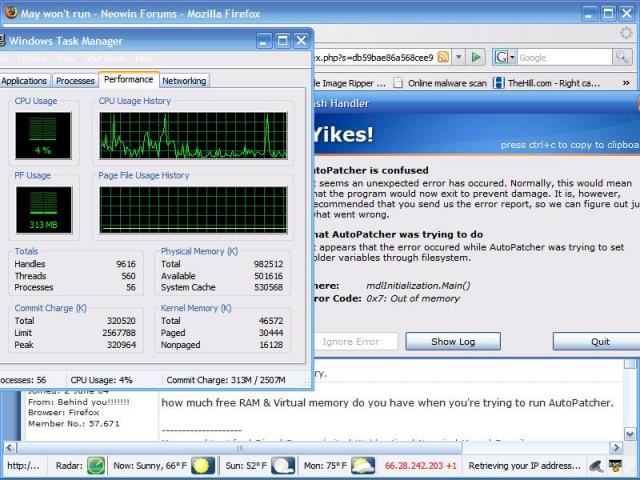Click the Nonpaged value 16128
Image resolution: width=640 pixels, height=480 pixels.
tap(271, 345)
